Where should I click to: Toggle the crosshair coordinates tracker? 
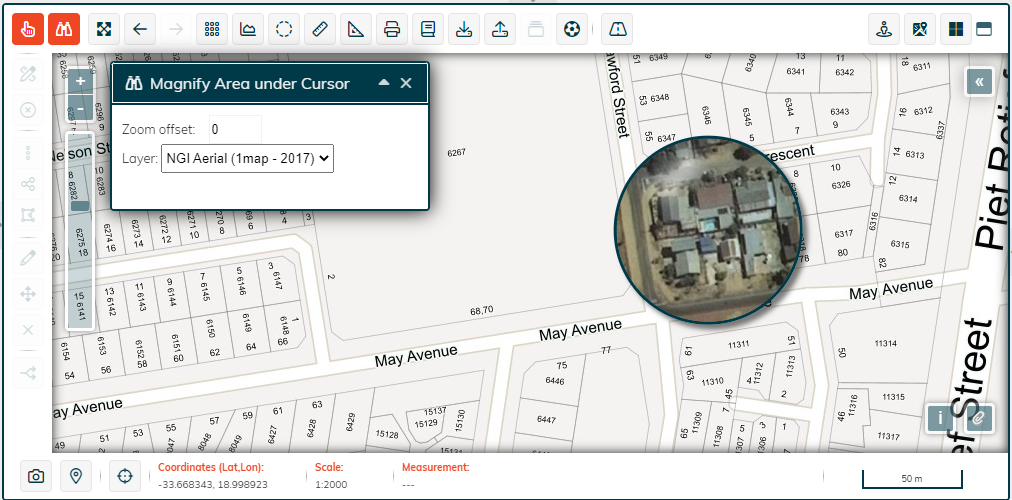tap(125, 477)
